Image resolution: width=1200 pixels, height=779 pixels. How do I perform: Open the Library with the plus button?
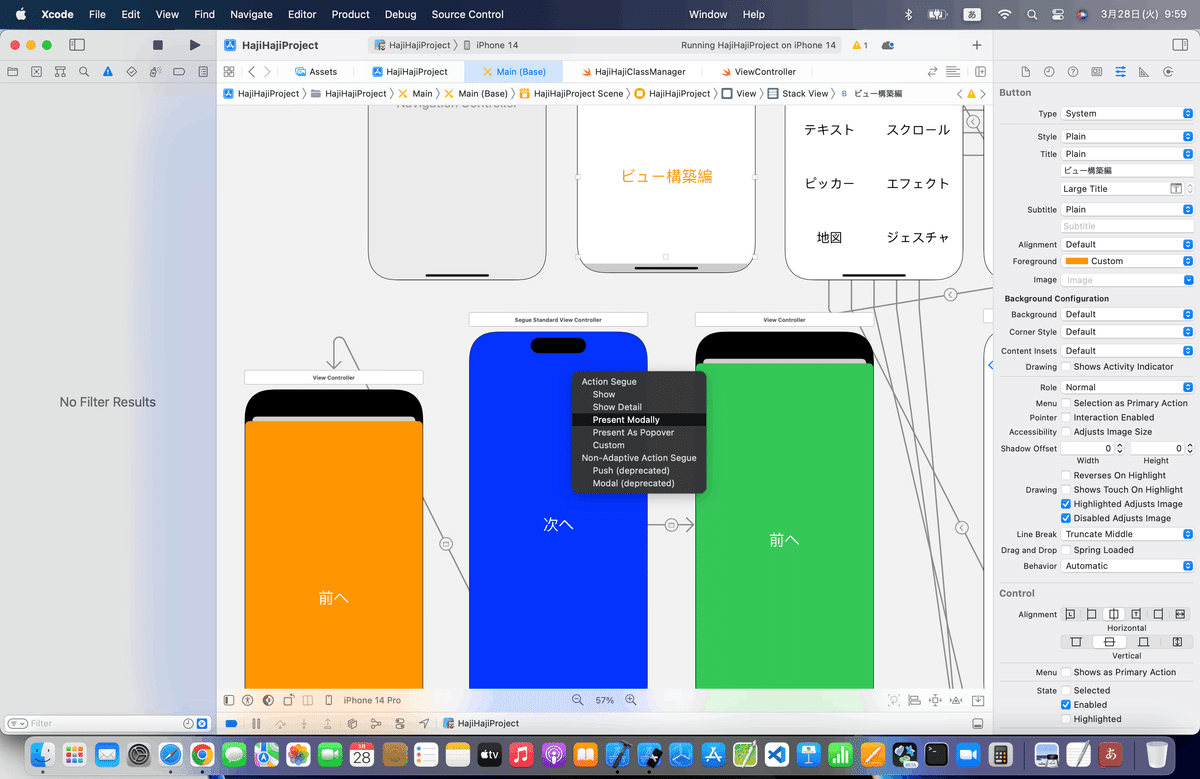tap(977, 45)
